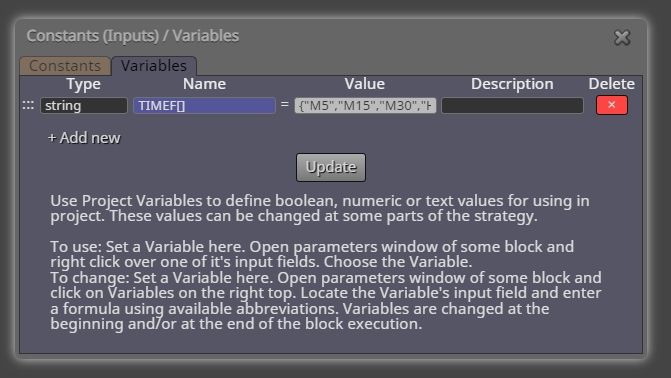The width and height of the screenshot is (671, 378).
Task: Click the Update button
Action: [x=331, y=167]
